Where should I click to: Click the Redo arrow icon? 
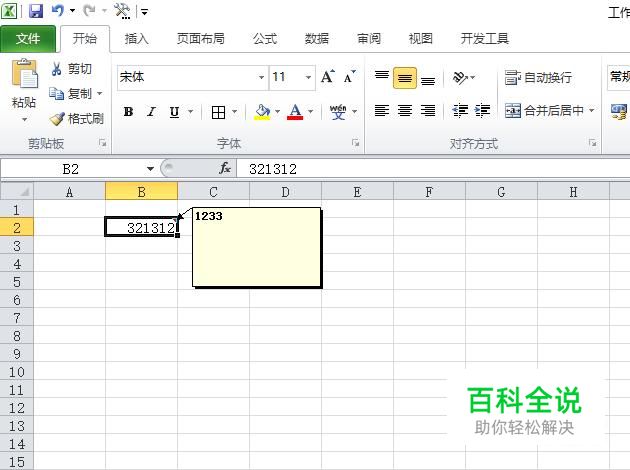89,10
